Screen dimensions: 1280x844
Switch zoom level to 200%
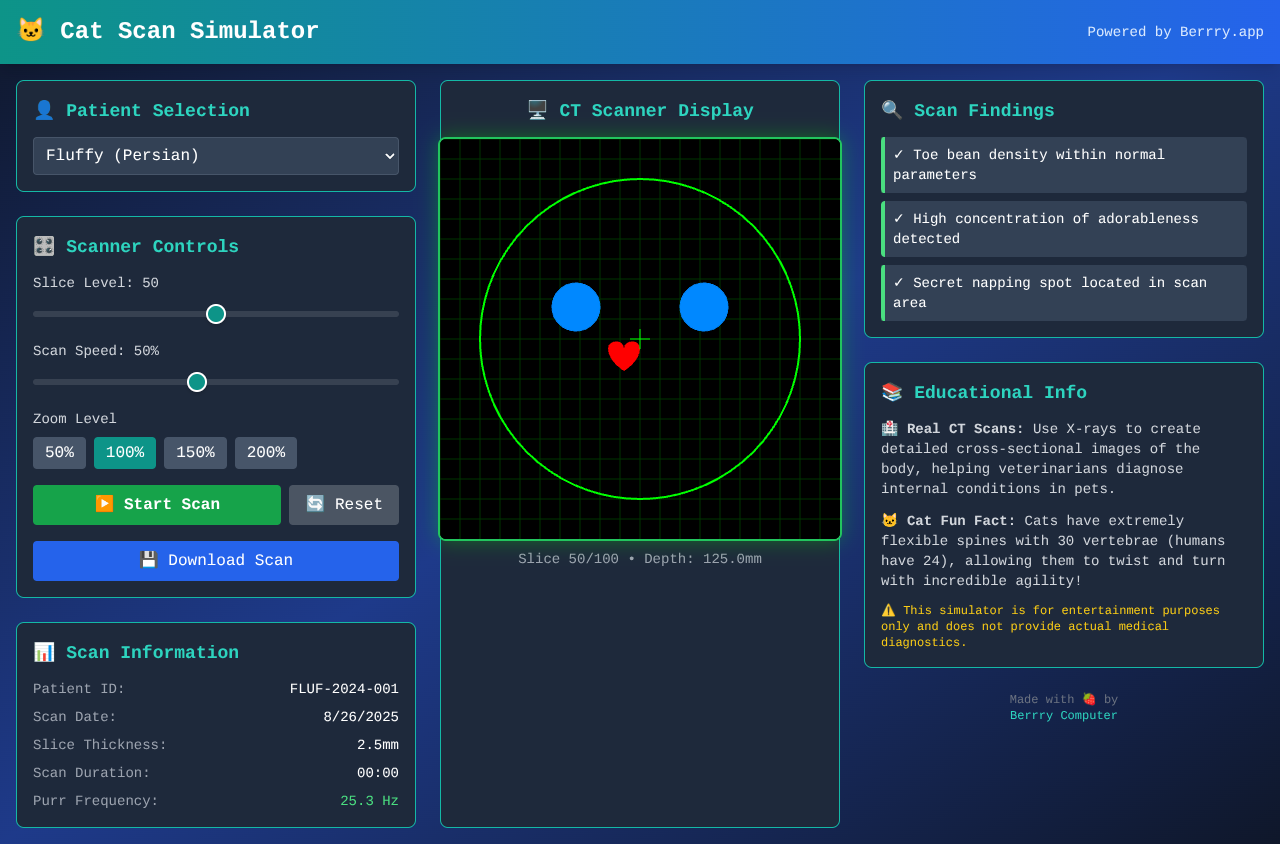click(x=266, y=453)
